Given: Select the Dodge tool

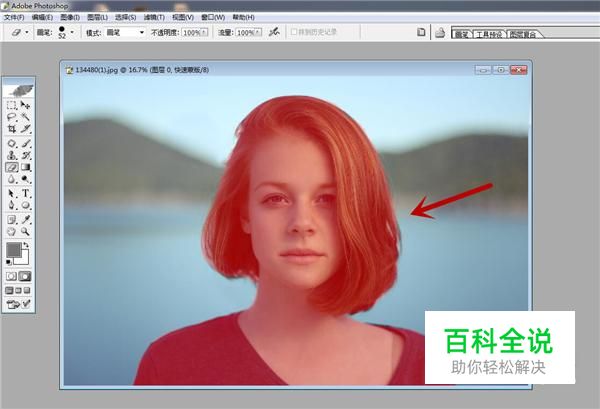Looking at the screenshot, I should [25, 179].
